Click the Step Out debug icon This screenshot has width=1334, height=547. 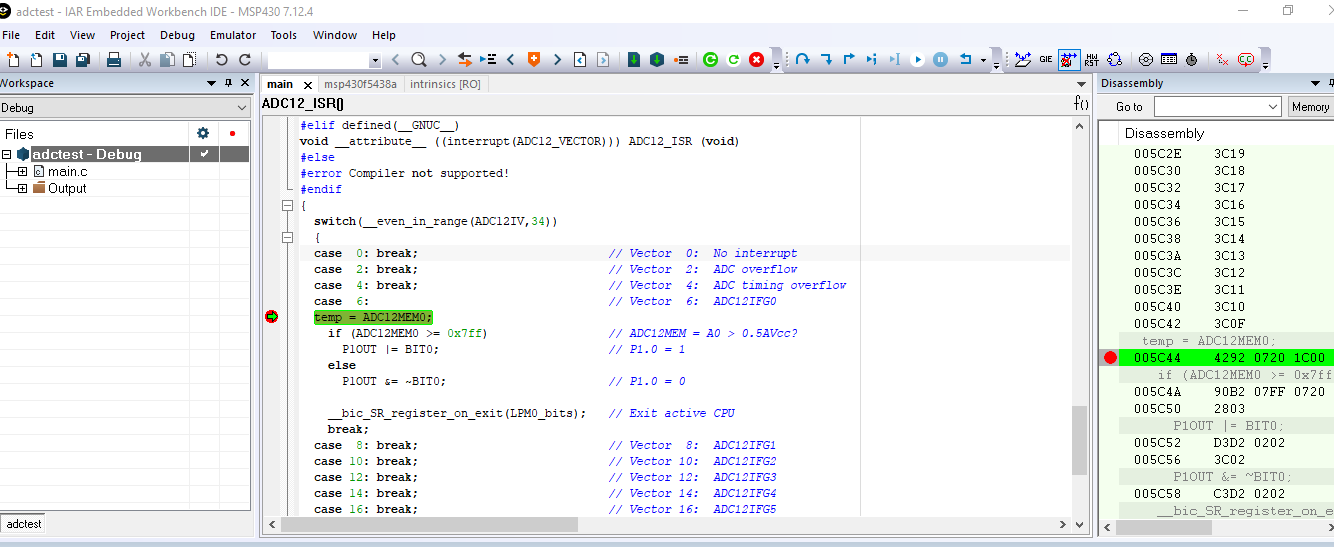pos(849,60)
